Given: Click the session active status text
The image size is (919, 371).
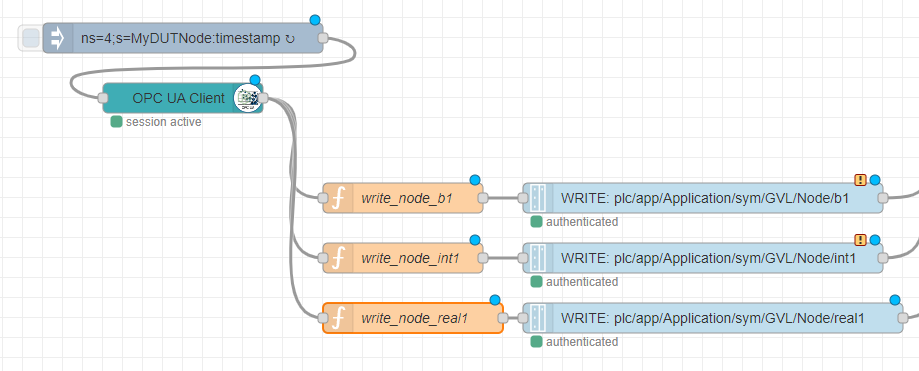Looking at the screenshot, I should (164, 122).
